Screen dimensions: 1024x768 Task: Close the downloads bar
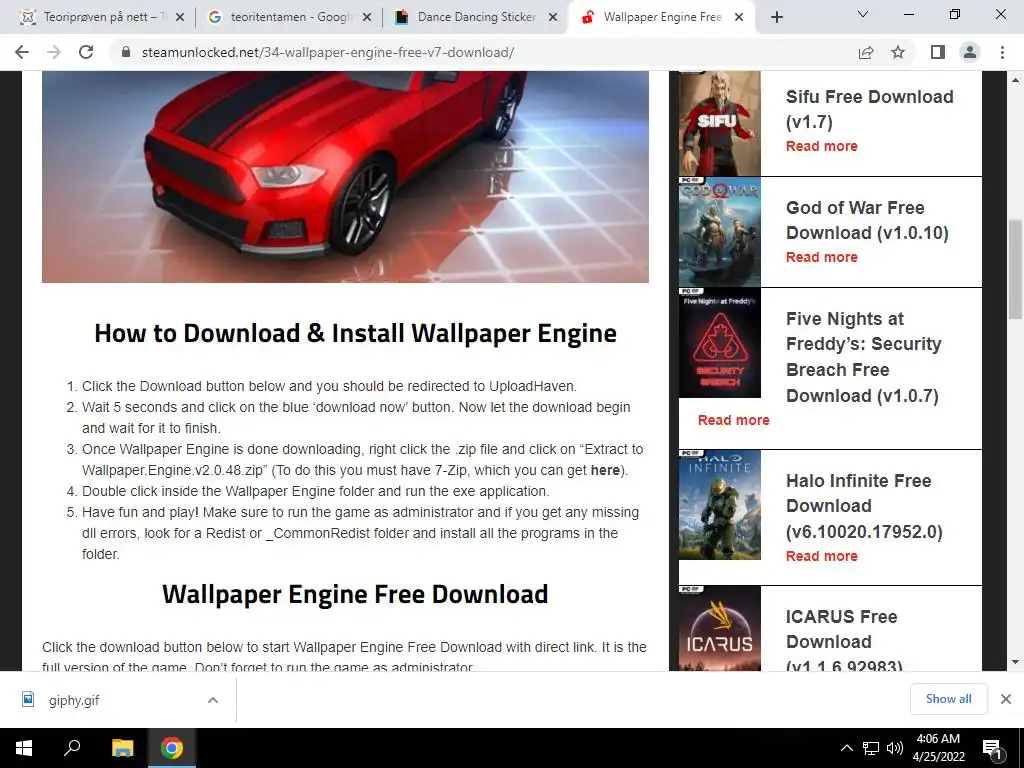pyautogui.click(x=1006, y=699)
